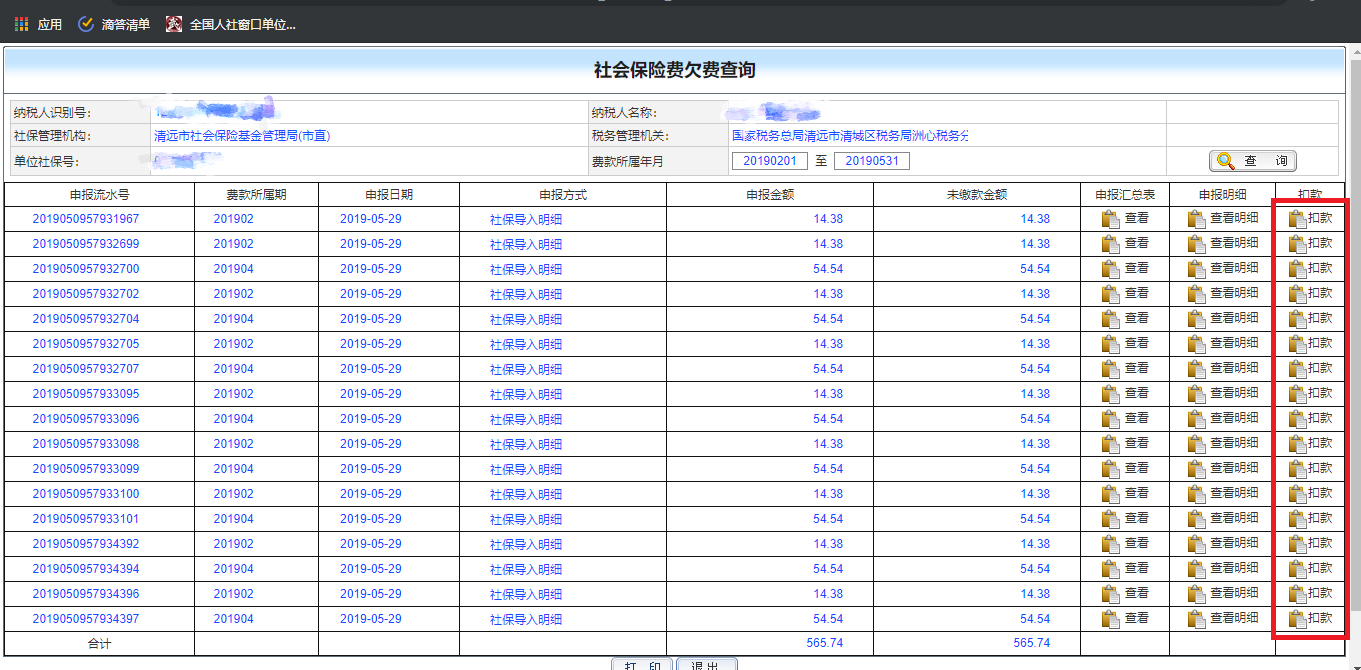1361x670 pixels.
Task: Open 查看 summary icon for row 2019050957934392
Action: 1110,544
